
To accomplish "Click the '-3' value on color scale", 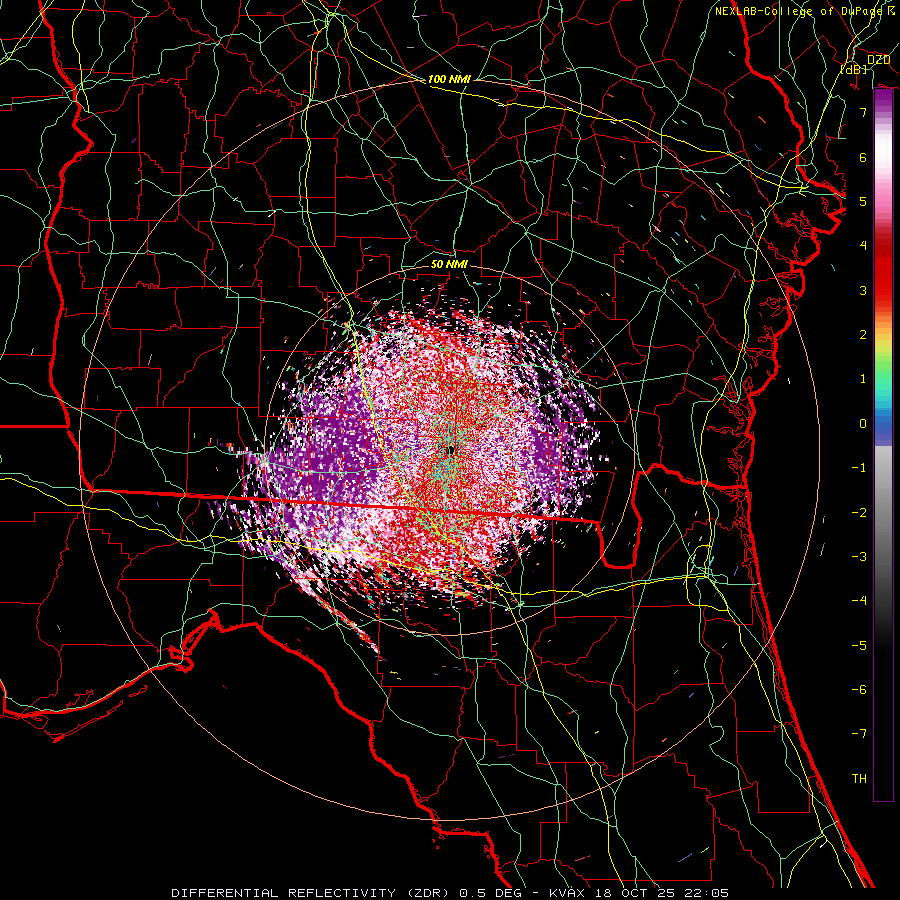I will pos(859,556).
